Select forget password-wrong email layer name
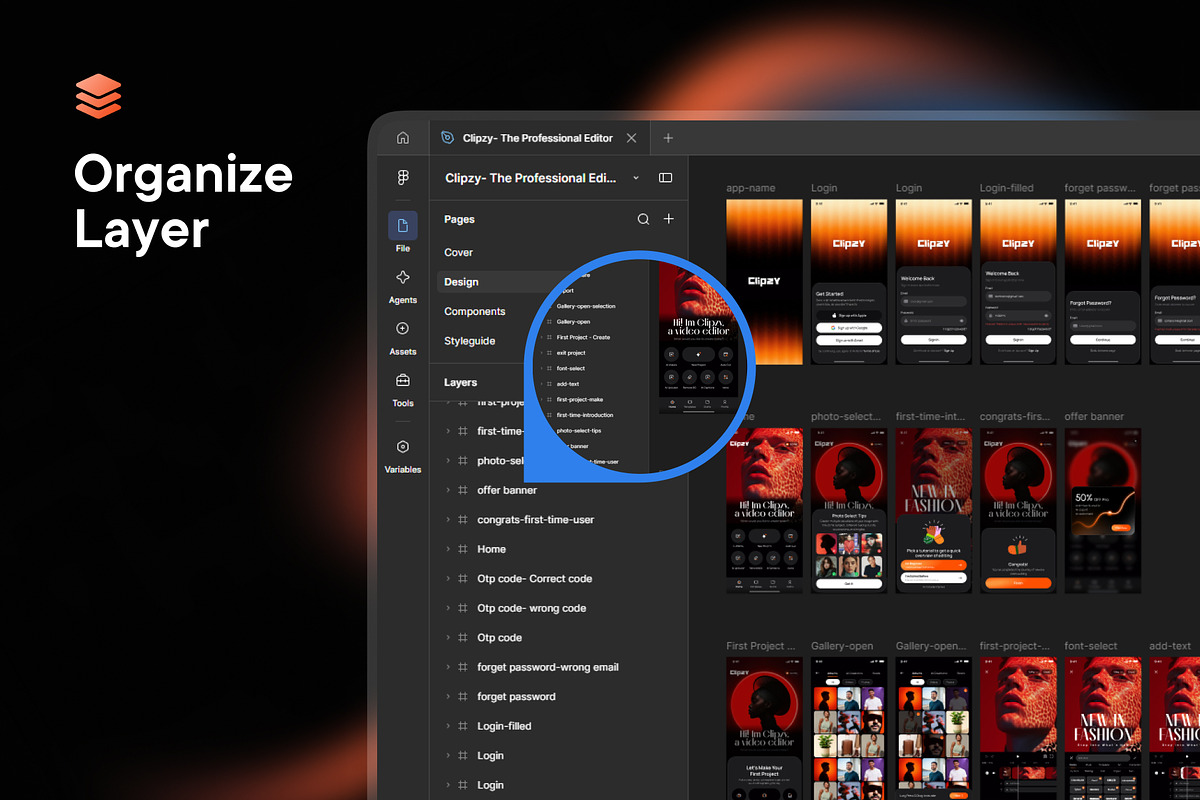 [x=548, y=667]
